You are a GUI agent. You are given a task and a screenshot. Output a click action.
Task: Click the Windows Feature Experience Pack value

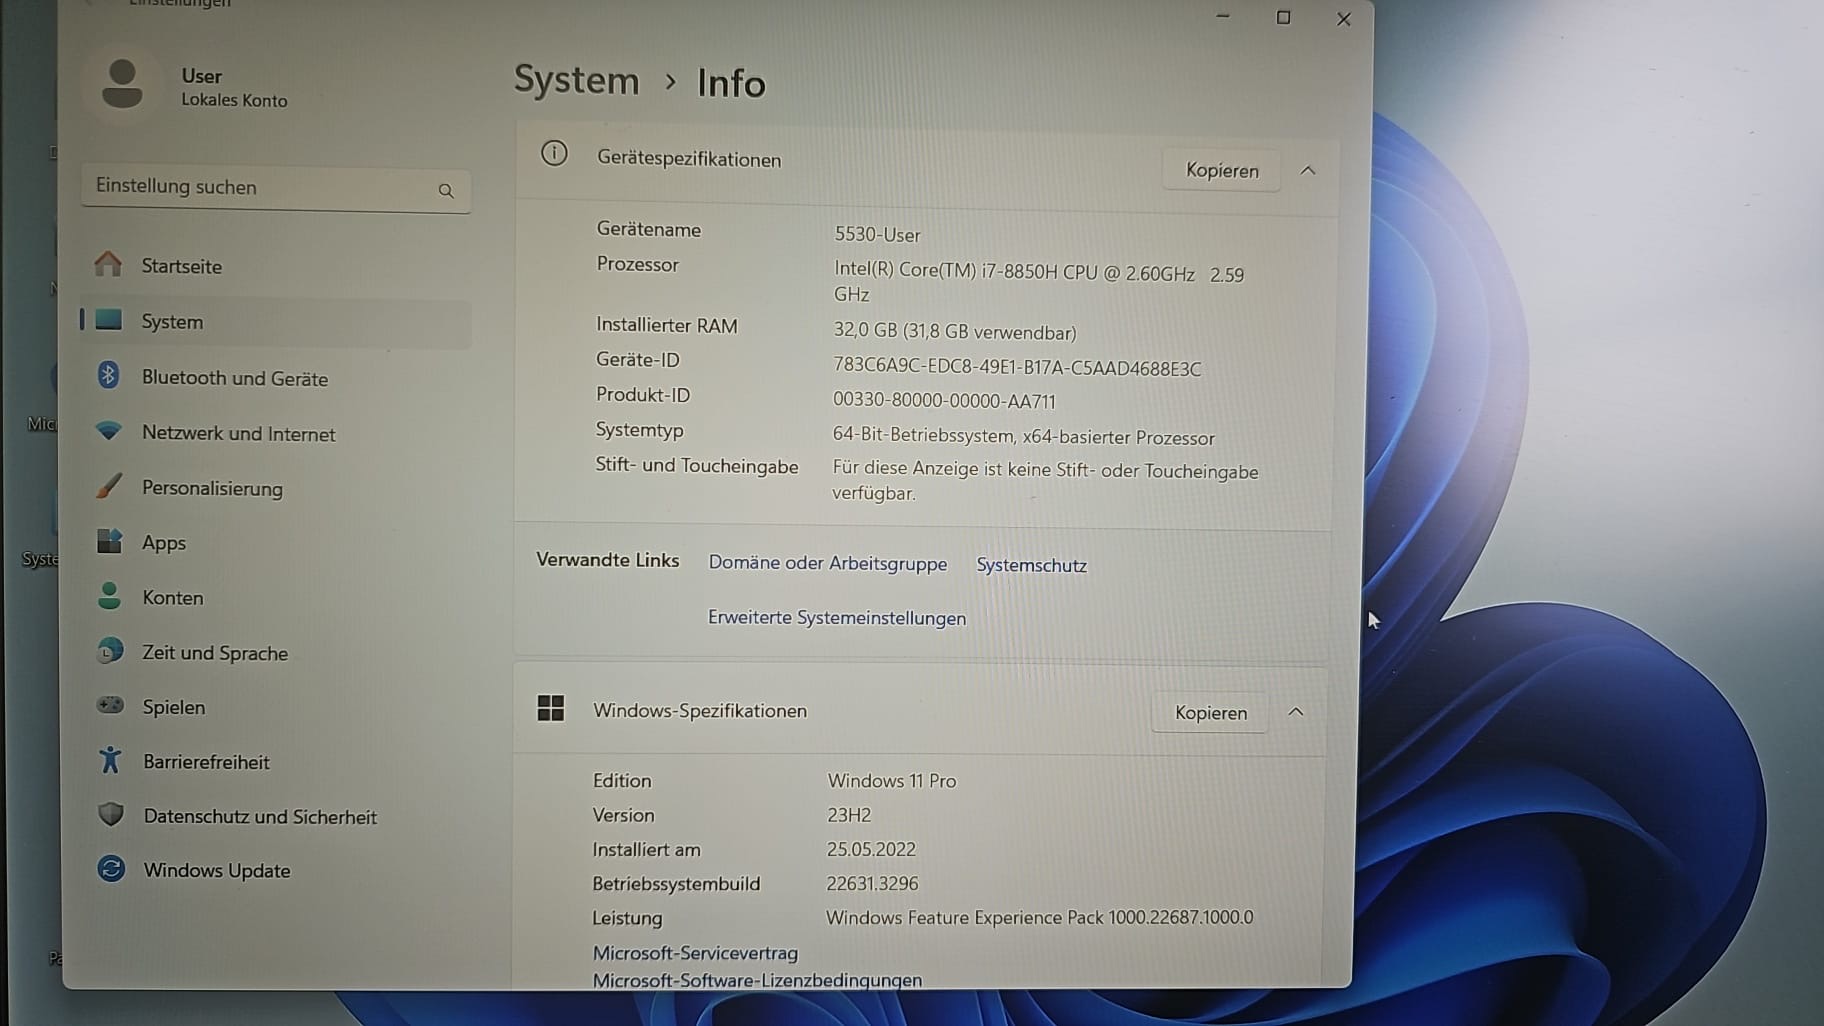pyautogui.click(x=1039, y=917)
